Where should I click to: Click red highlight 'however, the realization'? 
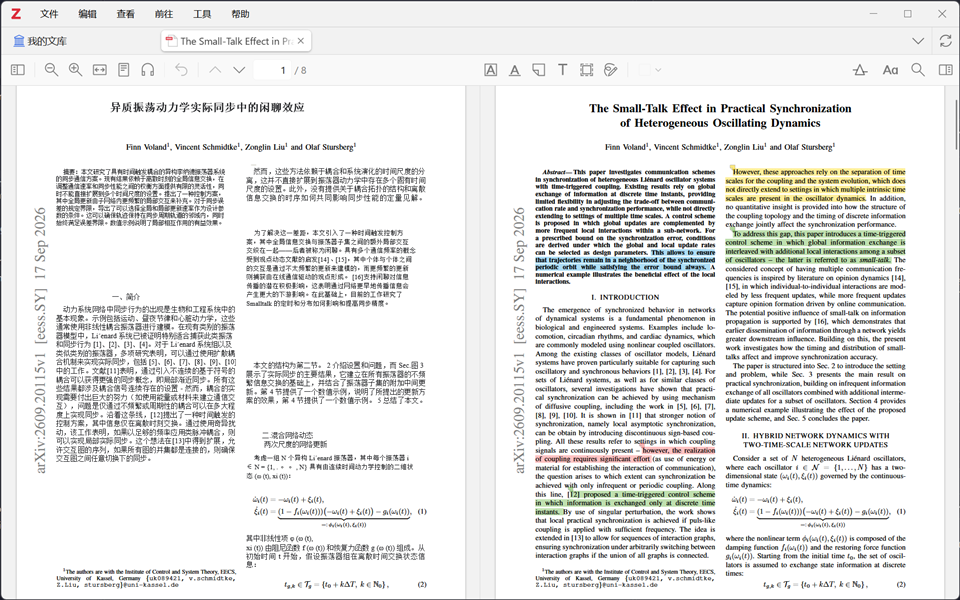point(625,454)
